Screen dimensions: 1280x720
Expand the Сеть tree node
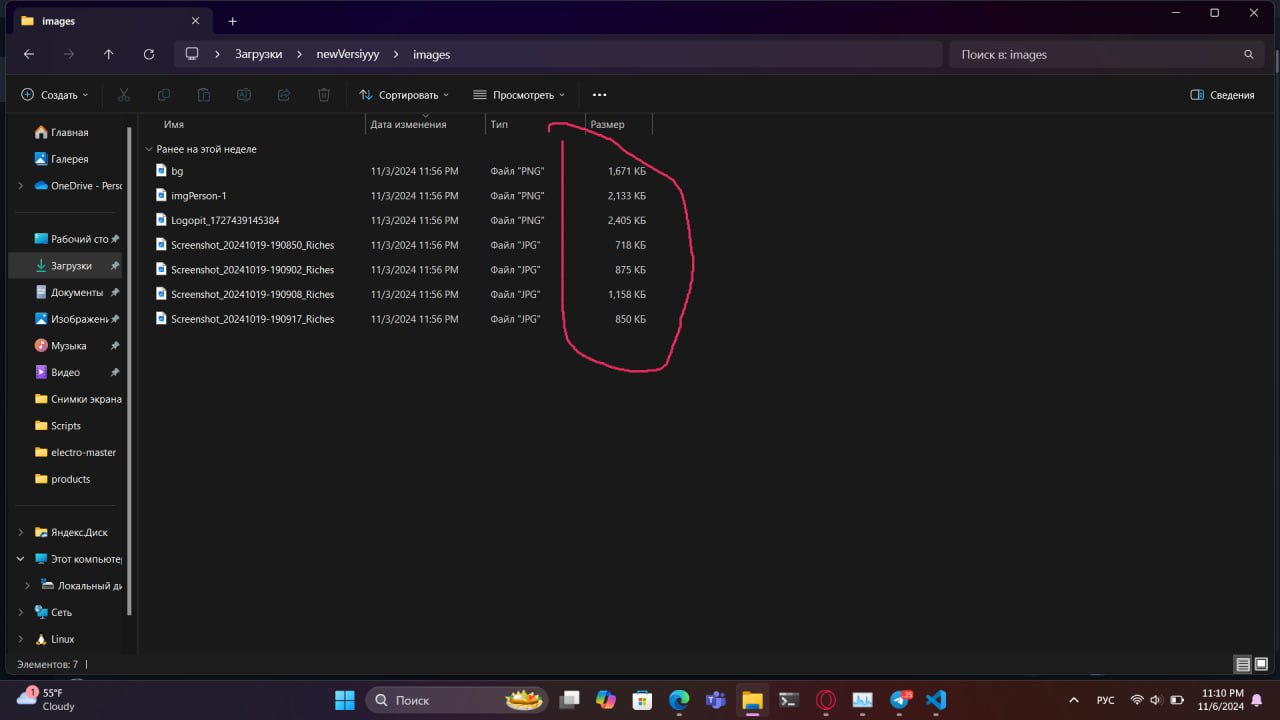pos(21,612)
